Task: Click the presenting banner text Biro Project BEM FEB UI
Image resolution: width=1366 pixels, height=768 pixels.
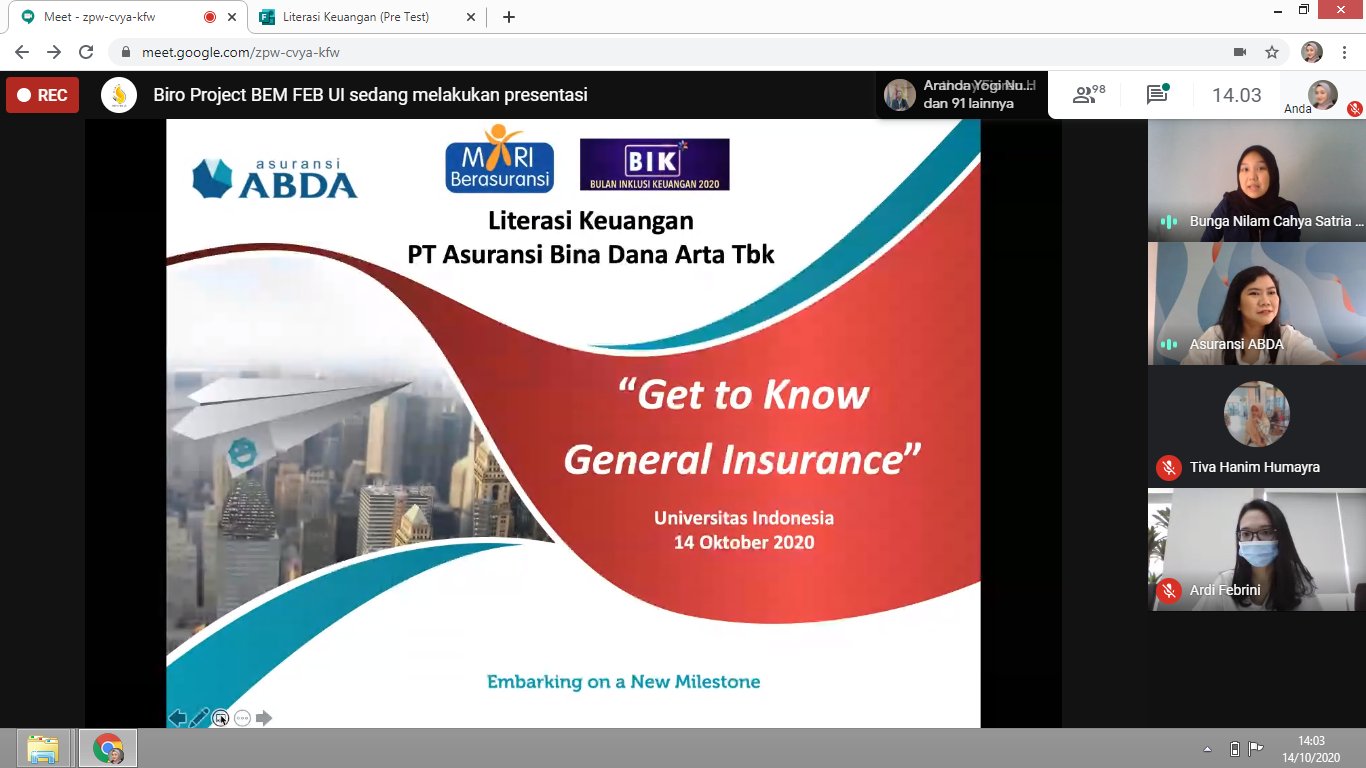Action: point(370,95)
